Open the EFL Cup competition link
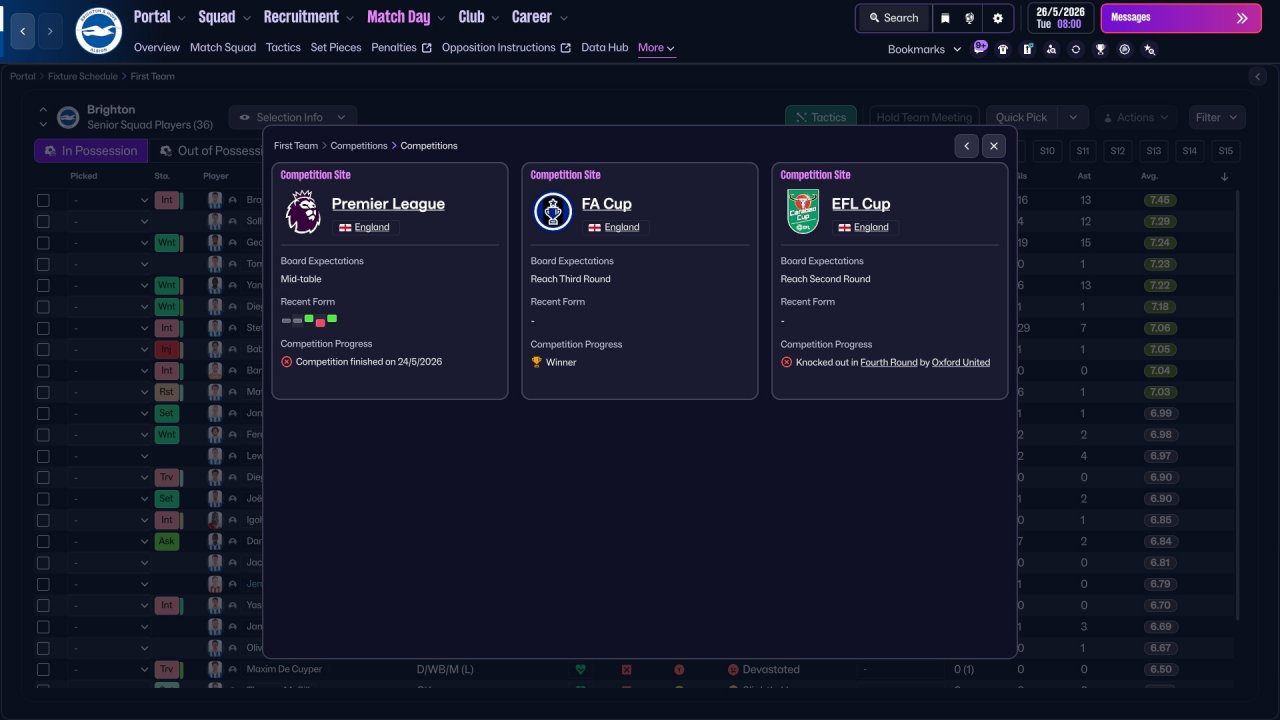Image resolution: width=1280 pixels, height=720 pixels. coord(861,204)
